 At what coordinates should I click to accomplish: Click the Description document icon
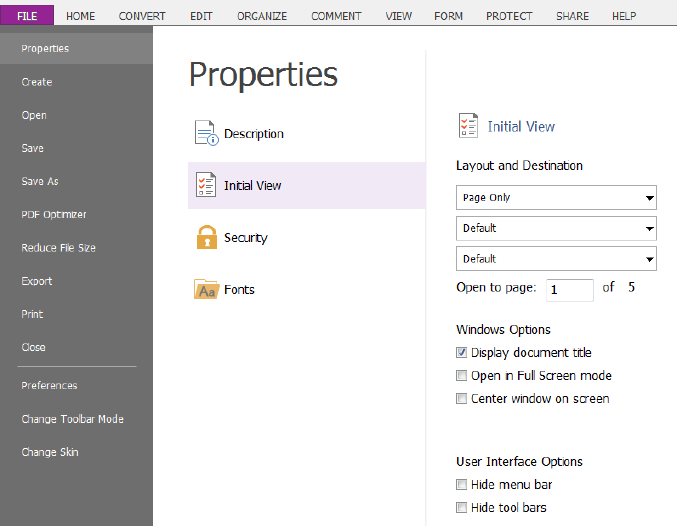coord(206,133)
